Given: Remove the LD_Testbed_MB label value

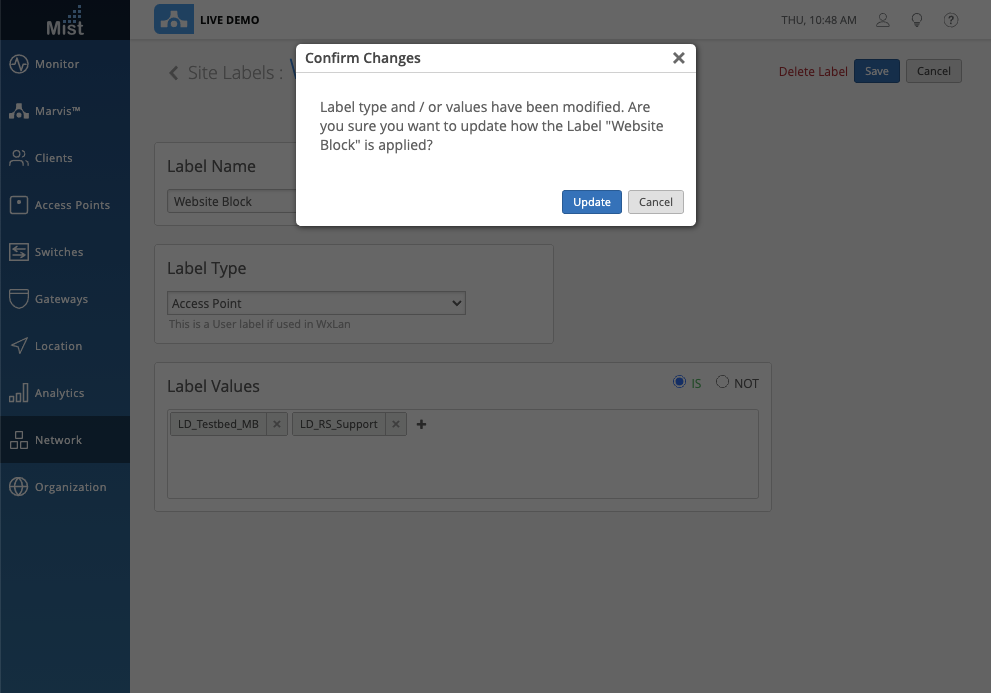Looking at the screenshot, I should (x=277, y=424).
